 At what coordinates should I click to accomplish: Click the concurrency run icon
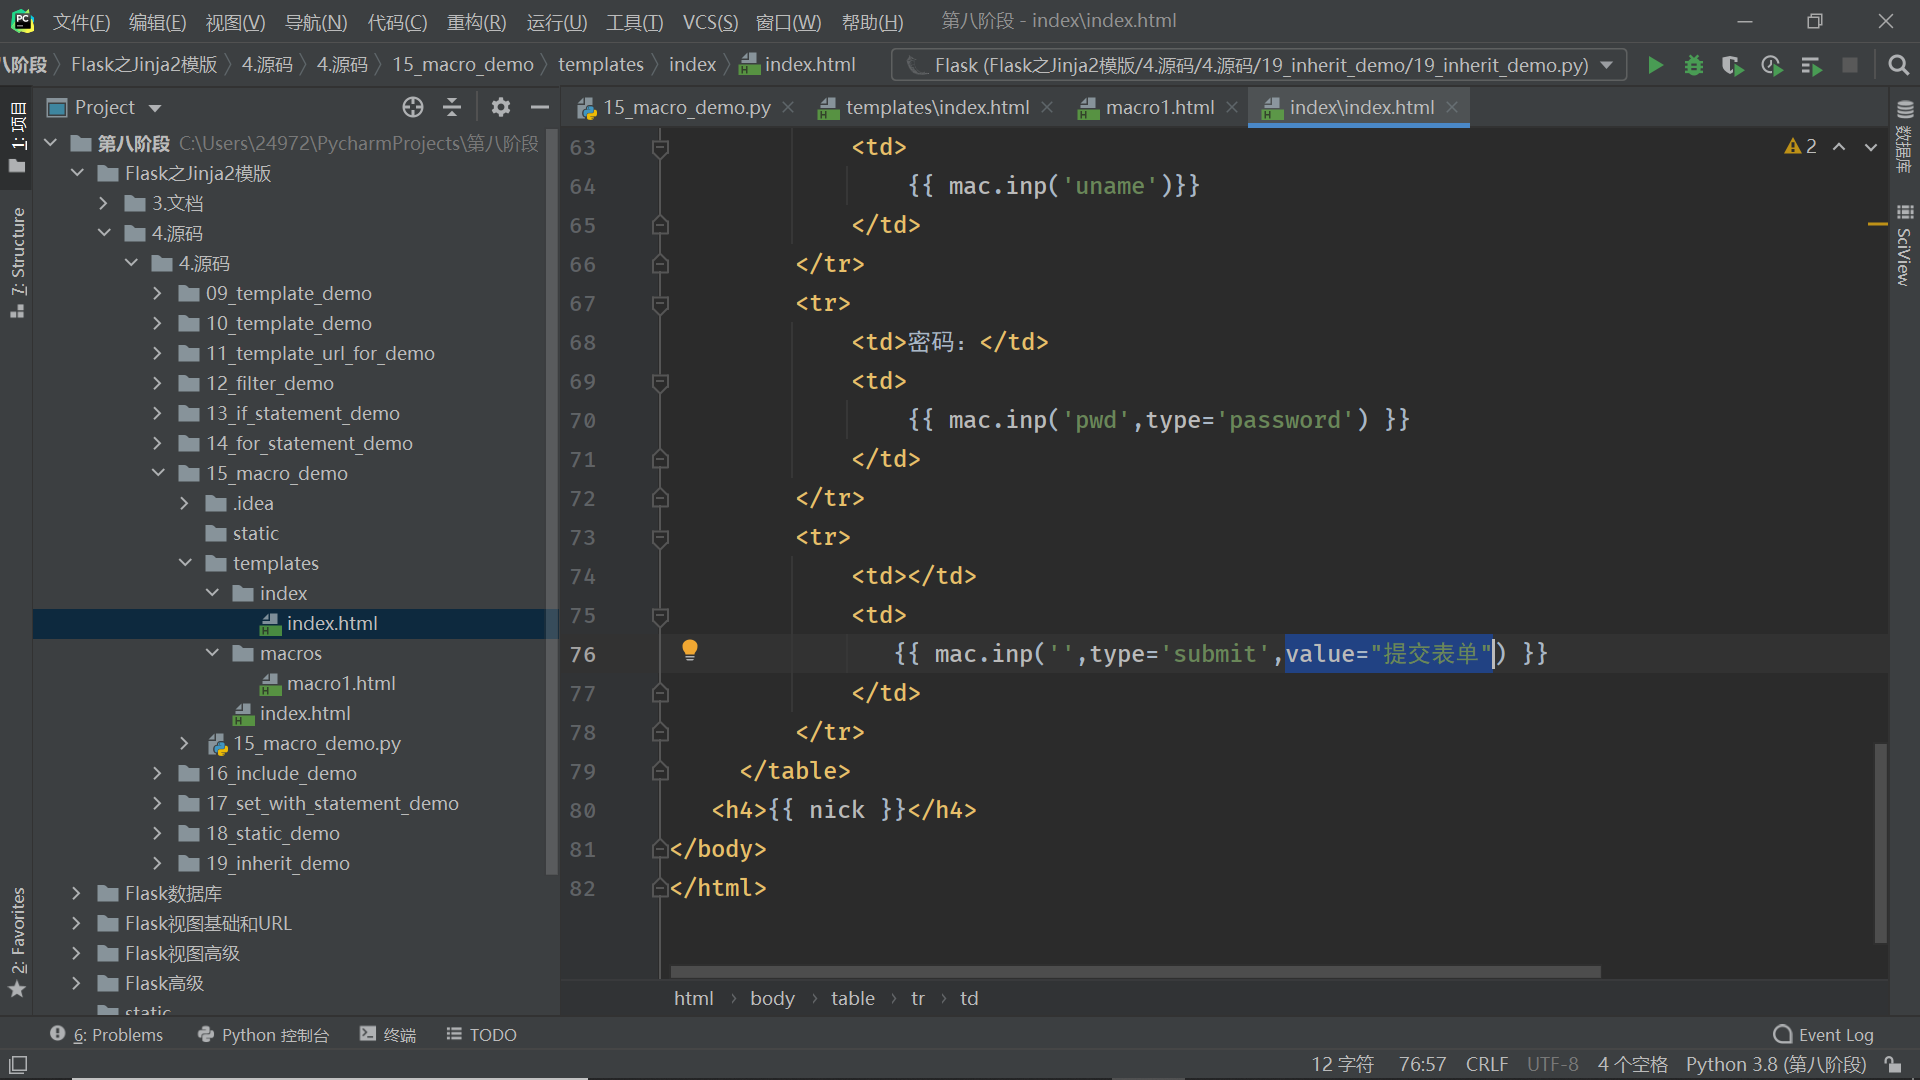(1811, 65)
